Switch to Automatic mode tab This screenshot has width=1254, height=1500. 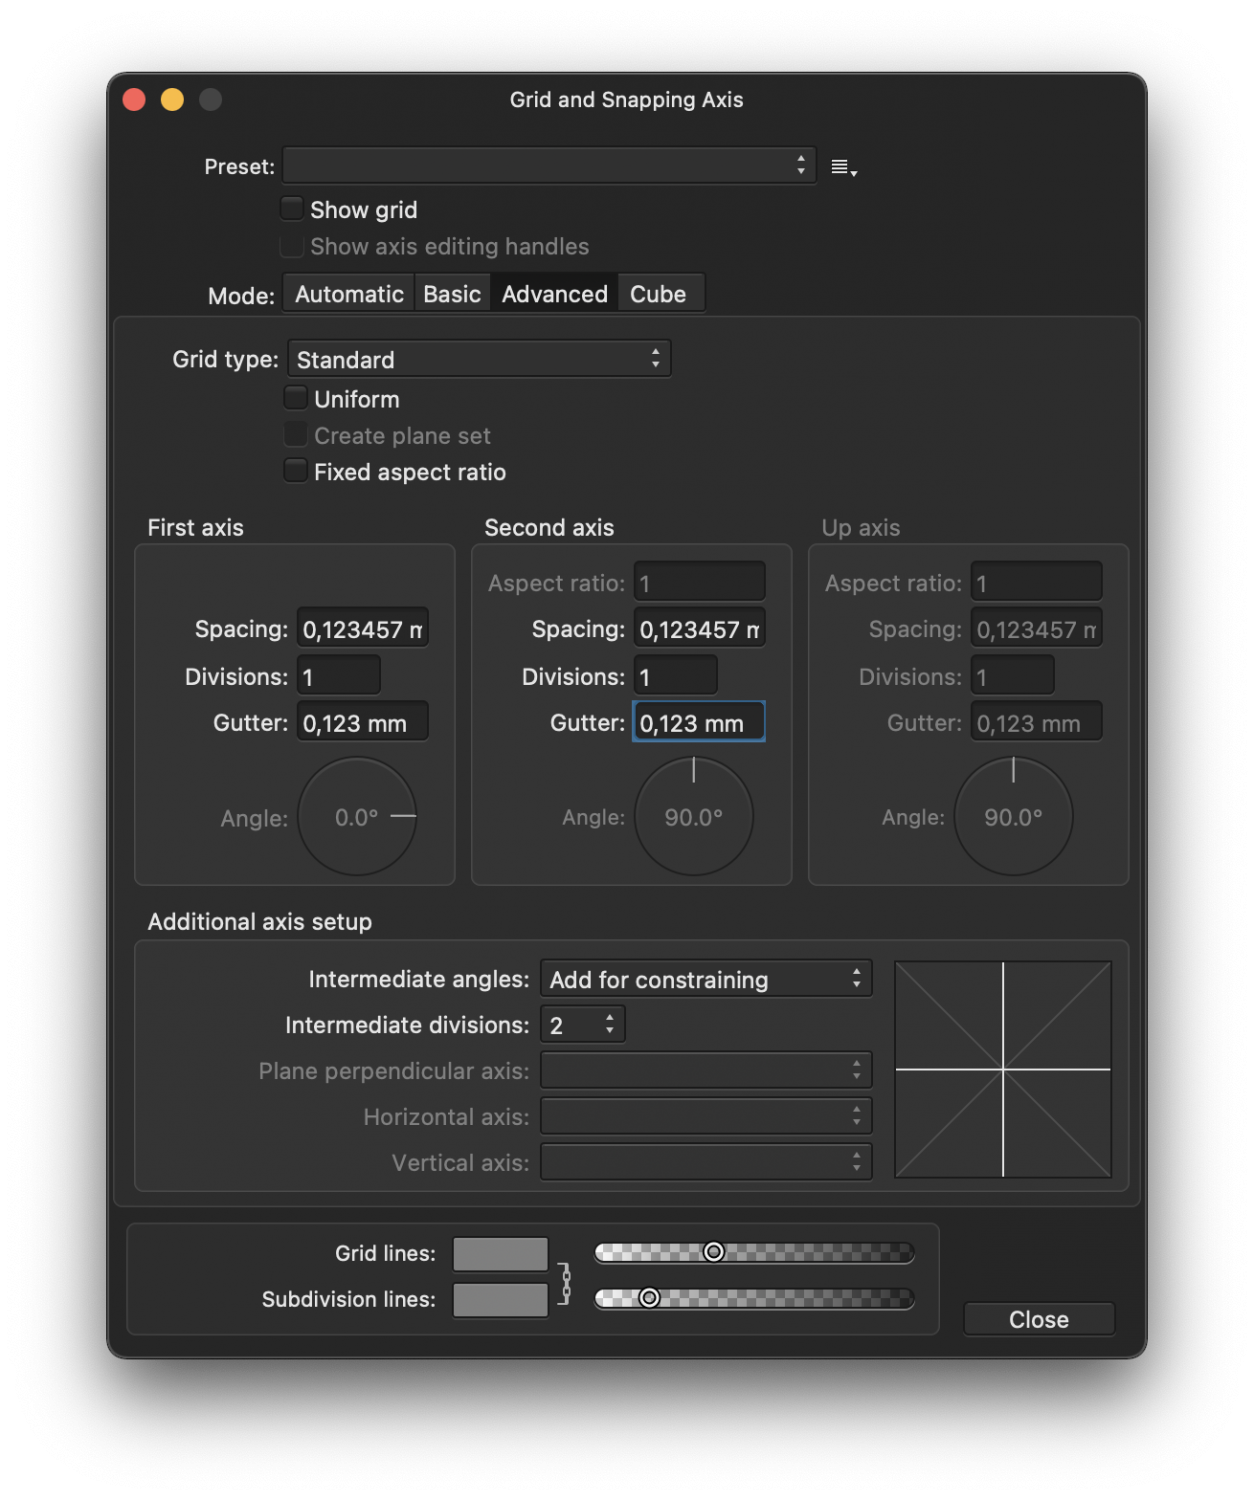coord(349,294)
